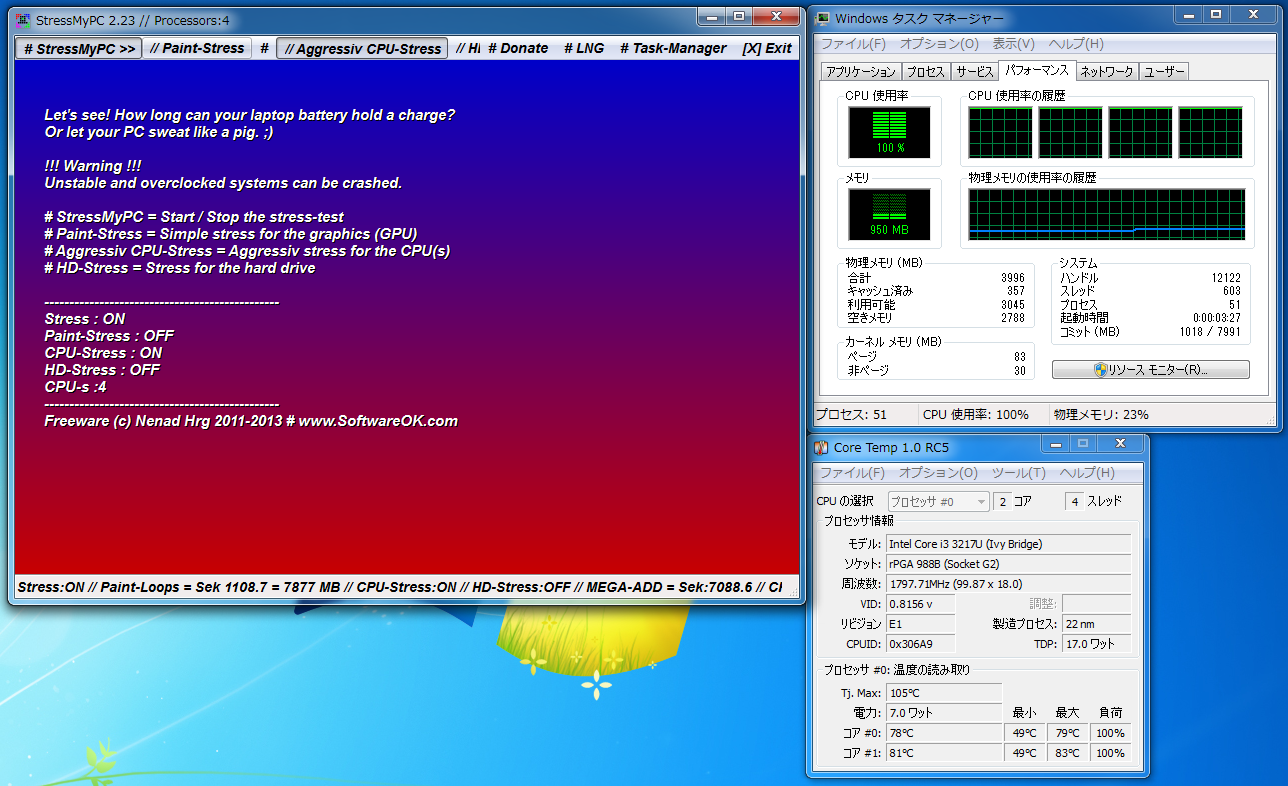
Task: Click "[X] Exit" in StressMyPC
Action: (767, 48)
